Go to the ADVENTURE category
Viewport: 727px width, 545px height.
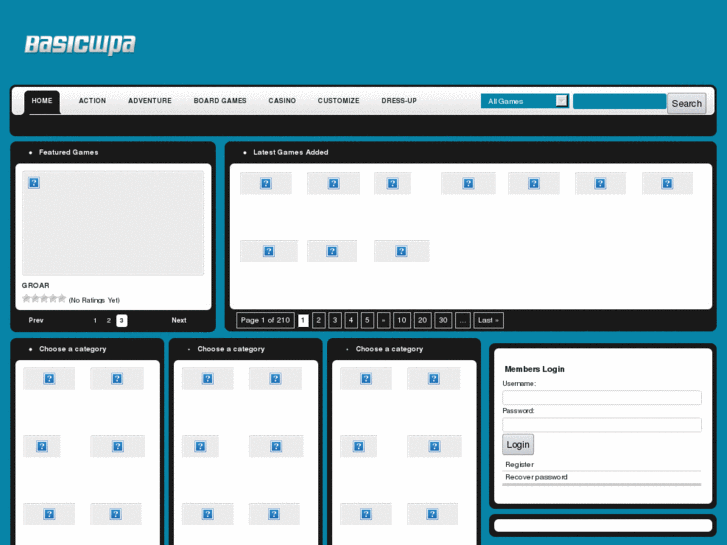[150, 101]
